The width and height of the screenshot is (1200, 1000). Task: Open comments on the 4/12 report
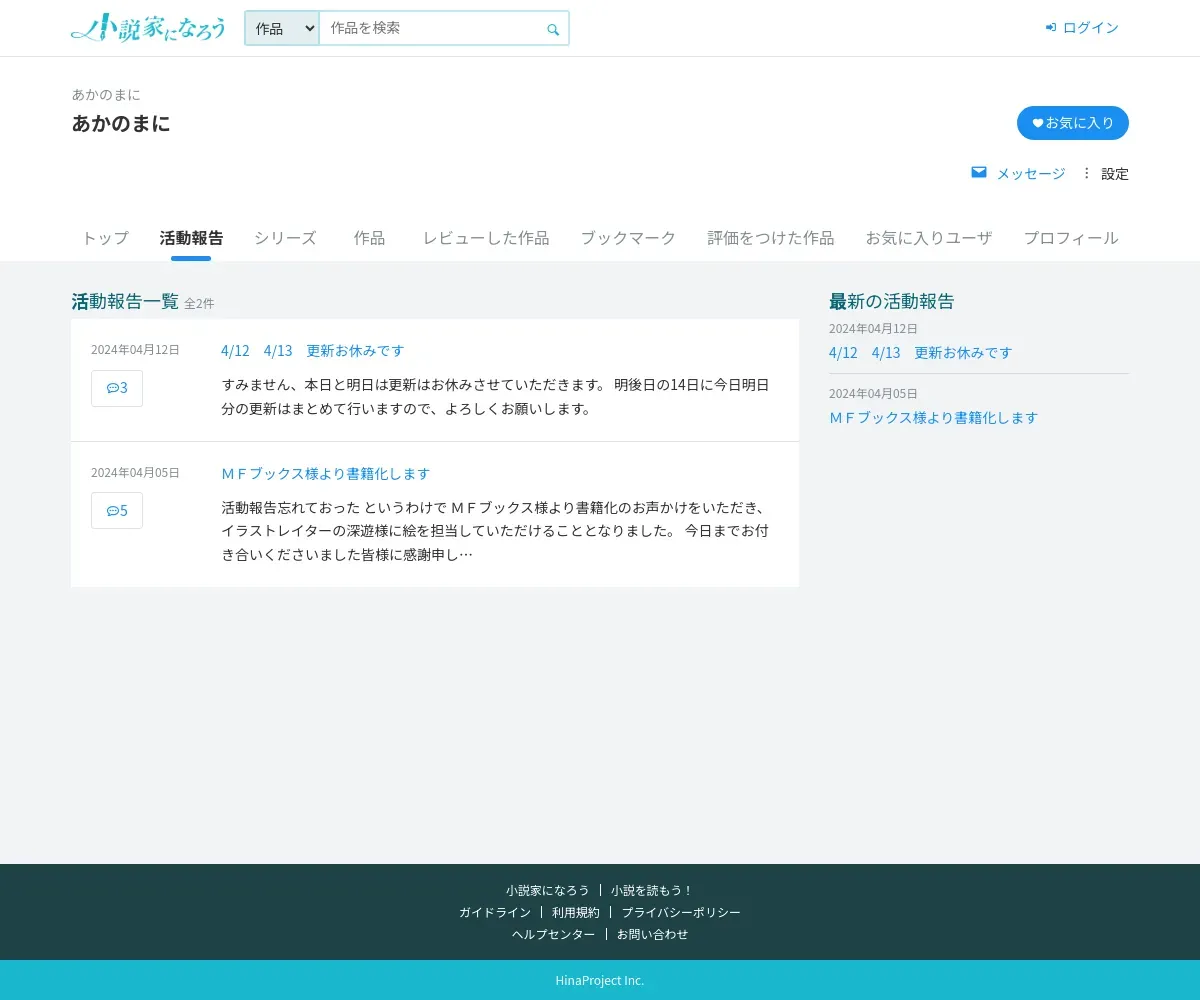(117, 388)
